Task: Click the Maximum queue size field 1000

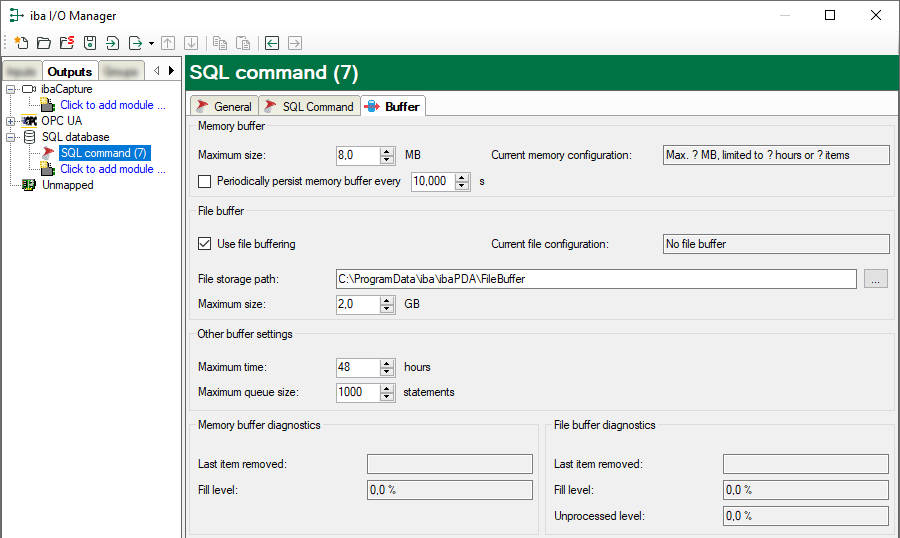Action: point(358,393)
